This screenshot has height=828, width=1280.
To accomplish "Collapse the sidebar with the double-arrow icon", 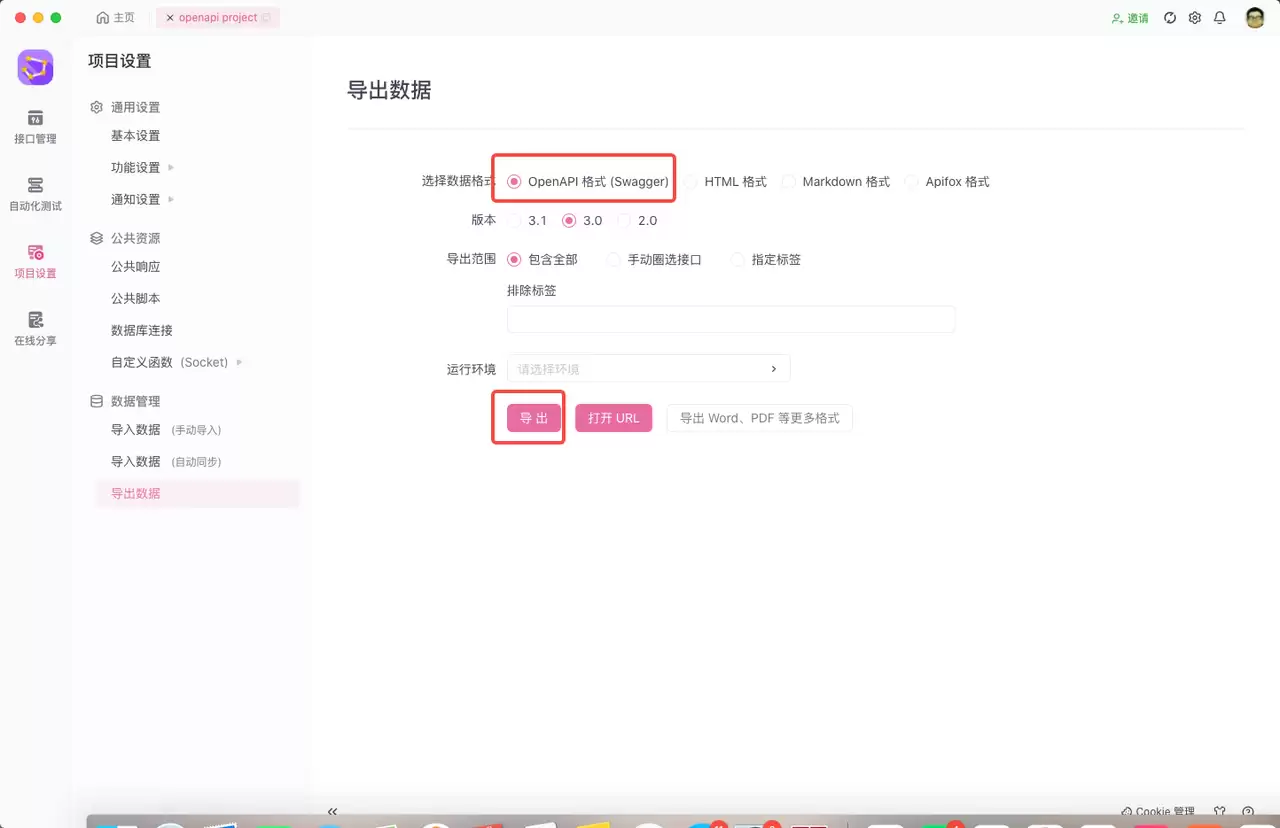I will click(333, 812).
